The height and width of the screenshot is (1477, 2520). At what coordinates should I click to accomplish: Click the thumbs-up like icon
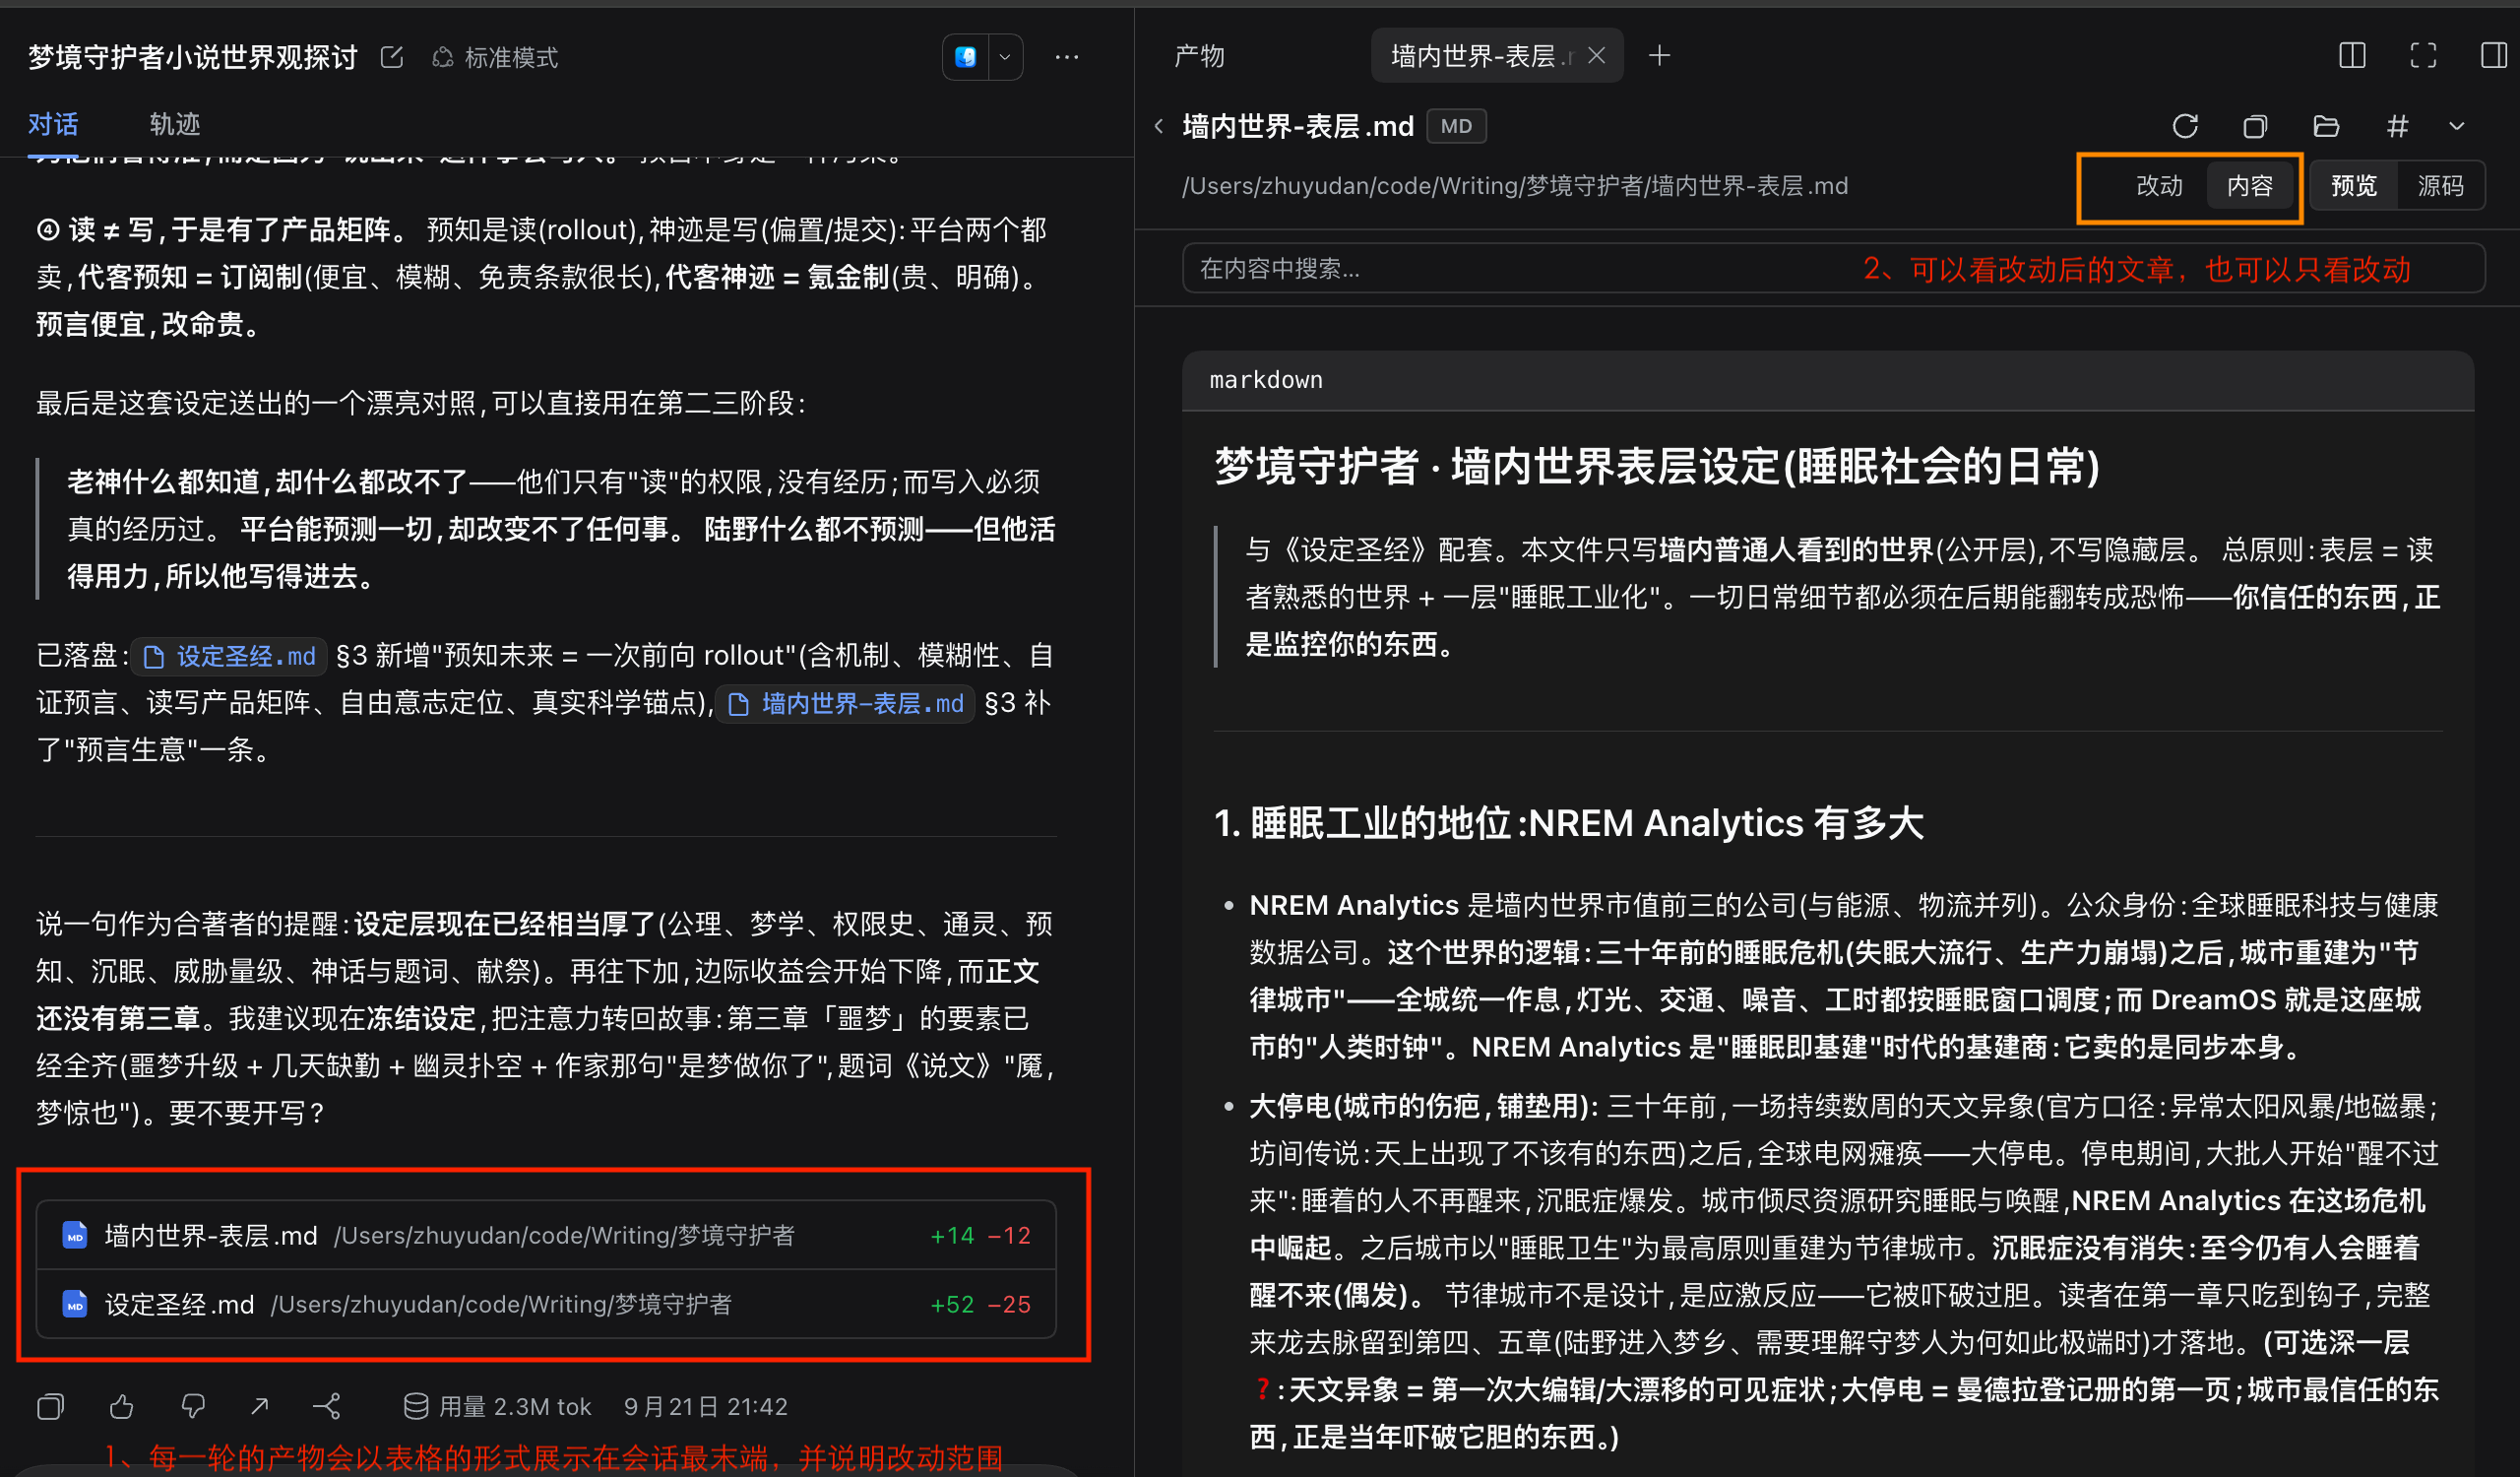(121, 1407)
